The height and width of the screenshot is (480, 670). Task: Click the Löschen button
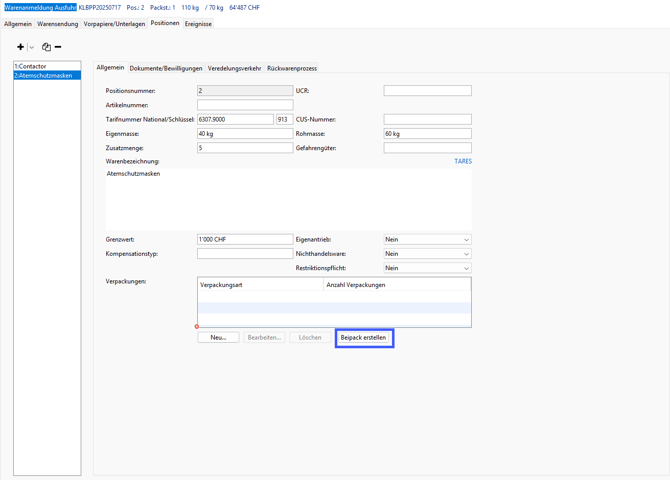tap(310, 338)
